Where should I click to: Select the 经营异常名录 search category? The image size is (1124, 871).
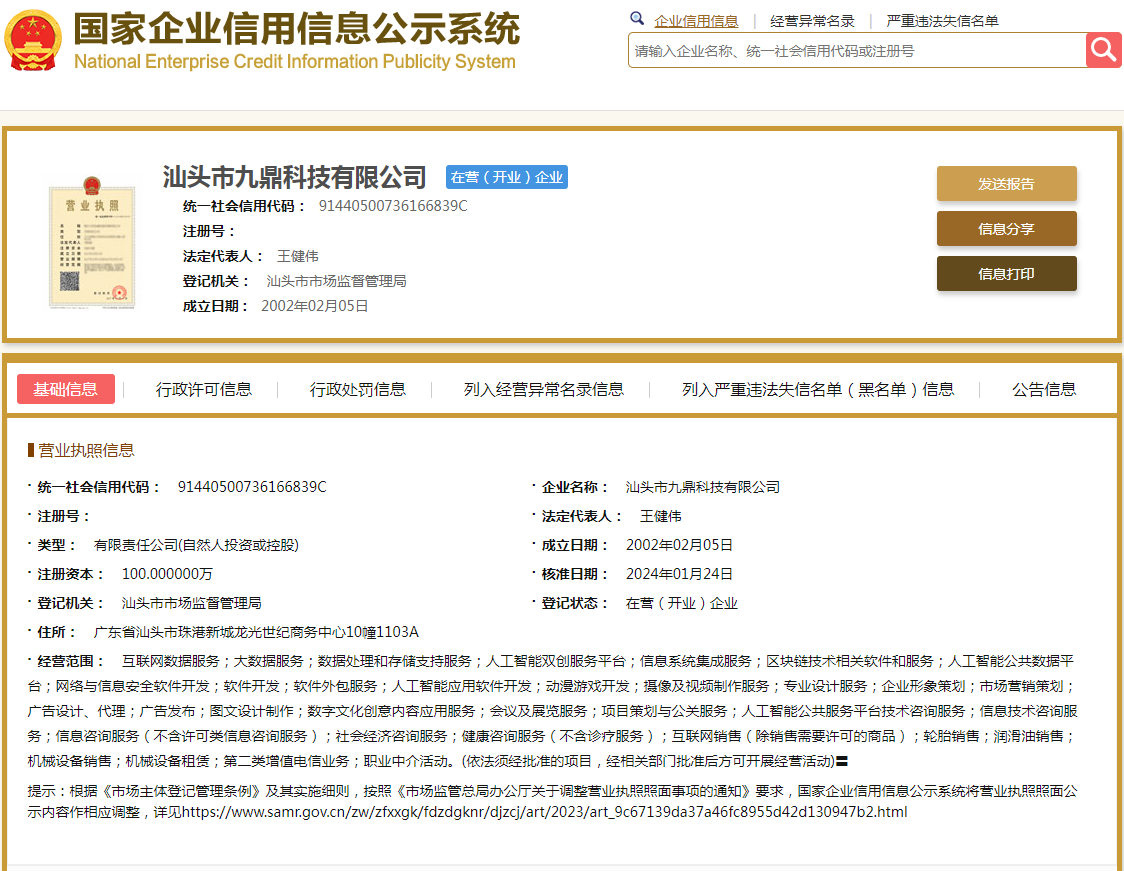pyautogui.click(x=812, y=21)
